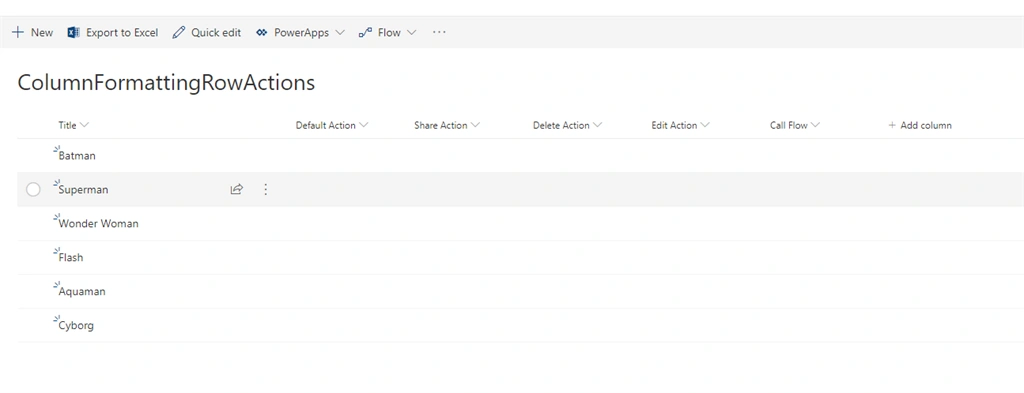The height and width of the screenshot is (393, 1024).
Task: Open the Delete Action column dropdown
Action: click(598, 125)
